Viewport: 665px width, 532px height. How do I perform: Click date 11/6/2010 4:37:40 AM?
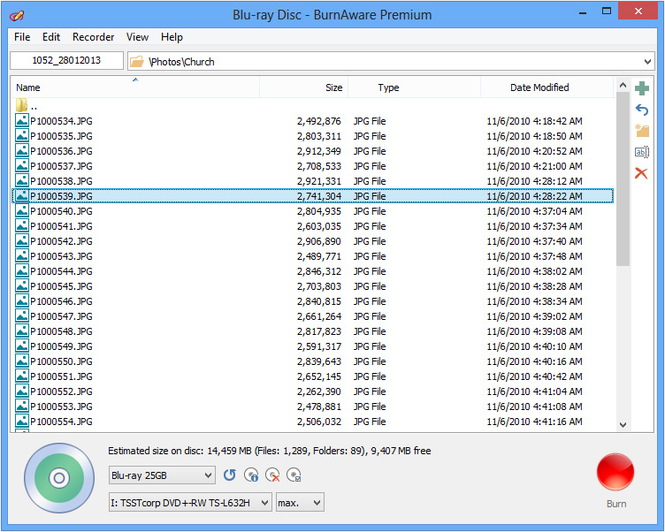534,241
